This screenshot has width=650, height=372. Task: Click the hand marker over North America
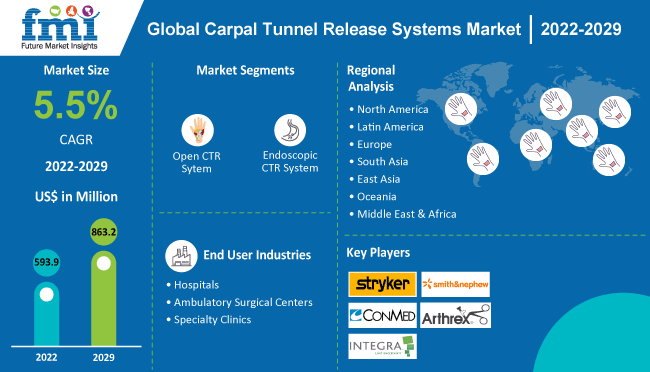461,109
